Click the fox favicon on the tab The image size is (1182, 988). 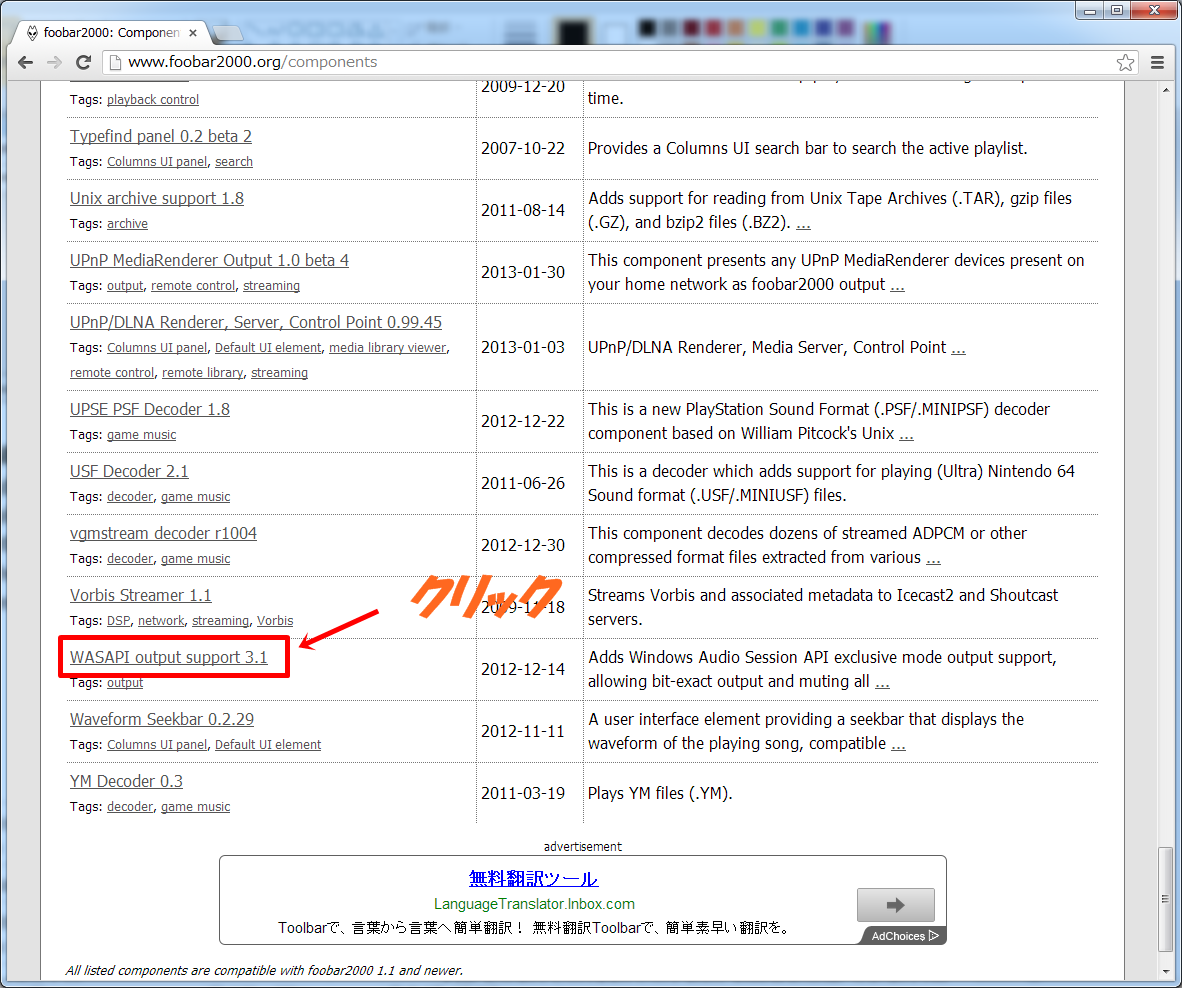pos(32,32)
